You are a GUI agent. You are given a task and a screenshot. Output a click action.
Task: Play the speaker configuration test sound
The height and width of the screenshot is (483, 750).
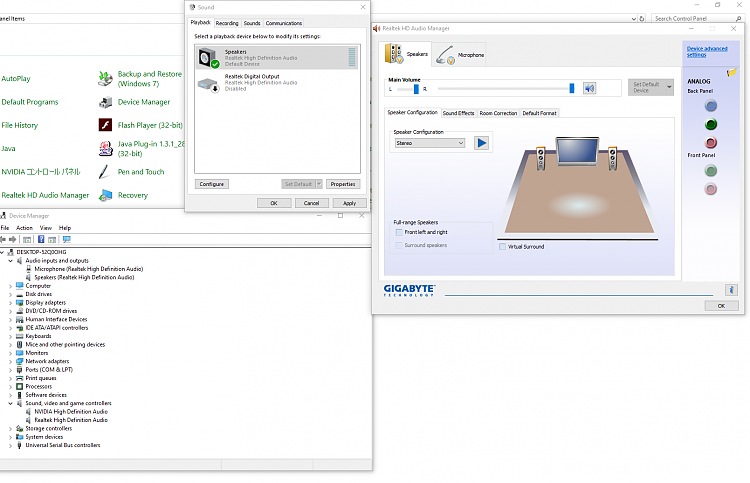482,143
